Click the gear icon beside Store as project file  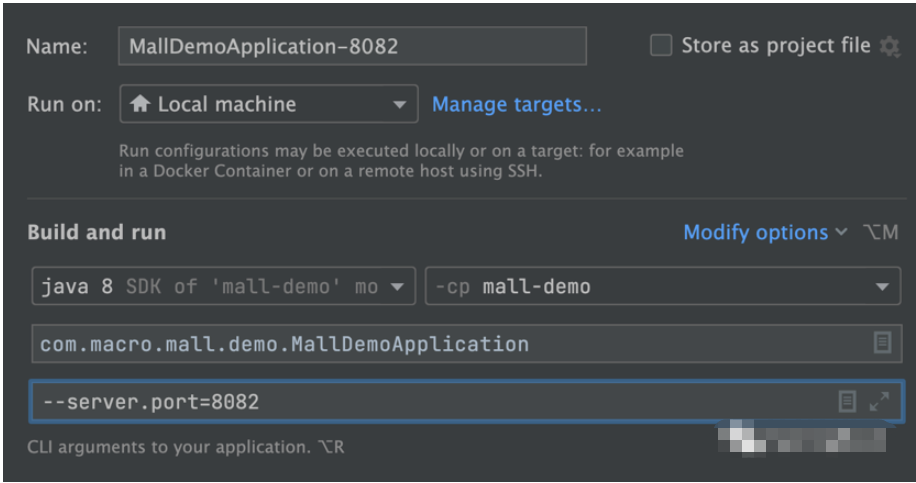889,47
